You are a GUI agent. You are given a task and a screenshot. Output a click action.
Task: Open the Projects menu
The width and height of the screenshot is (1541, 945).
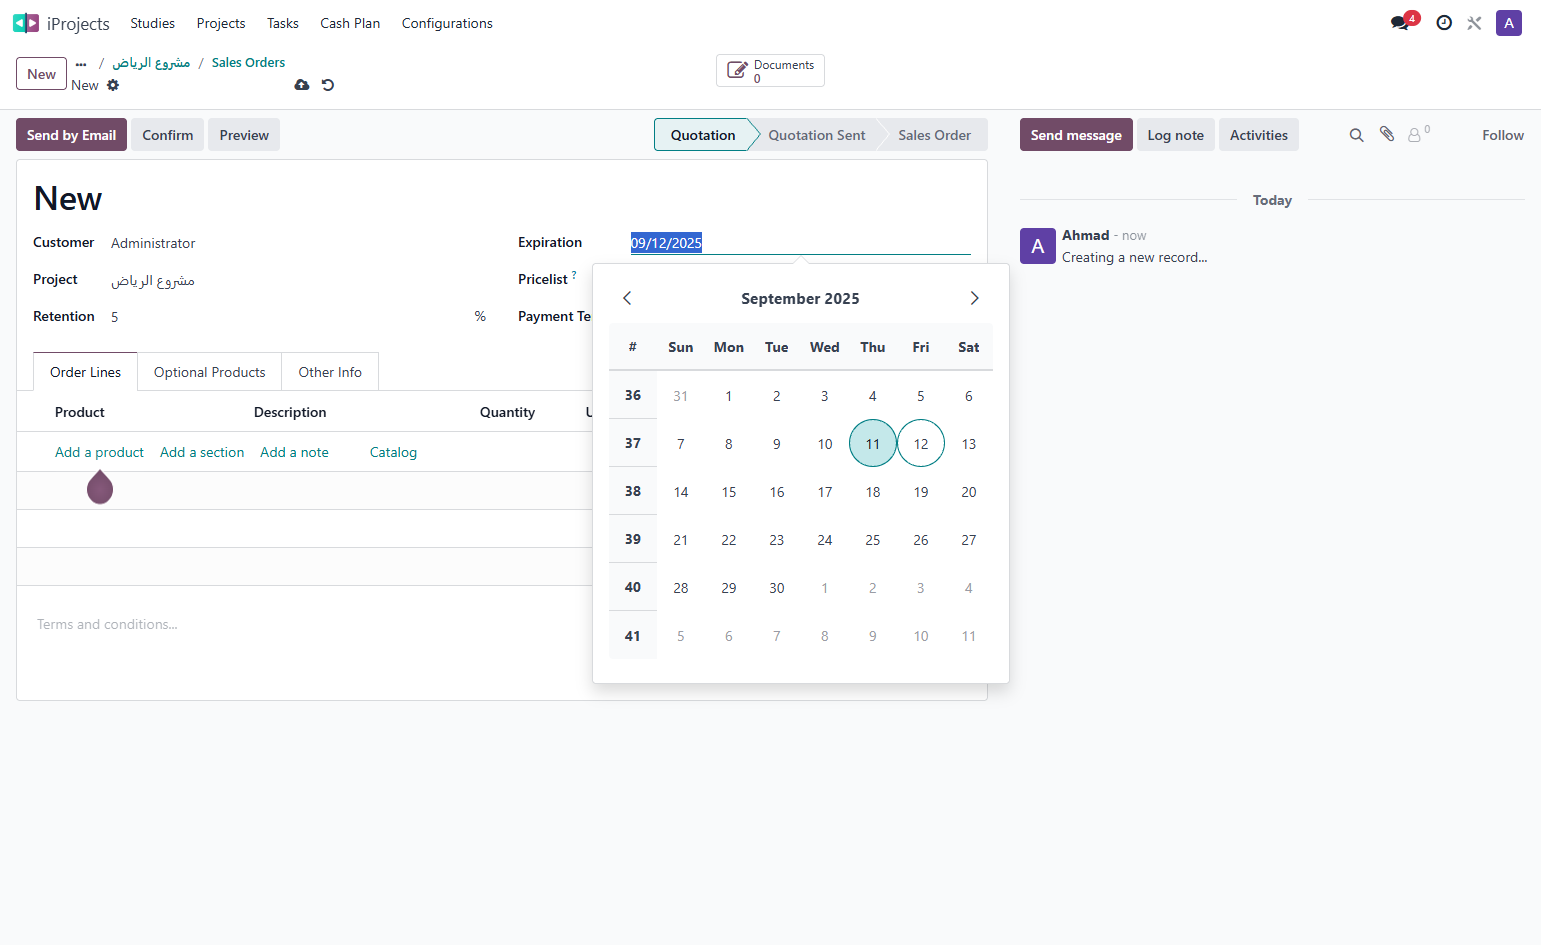tap(221, 23)
